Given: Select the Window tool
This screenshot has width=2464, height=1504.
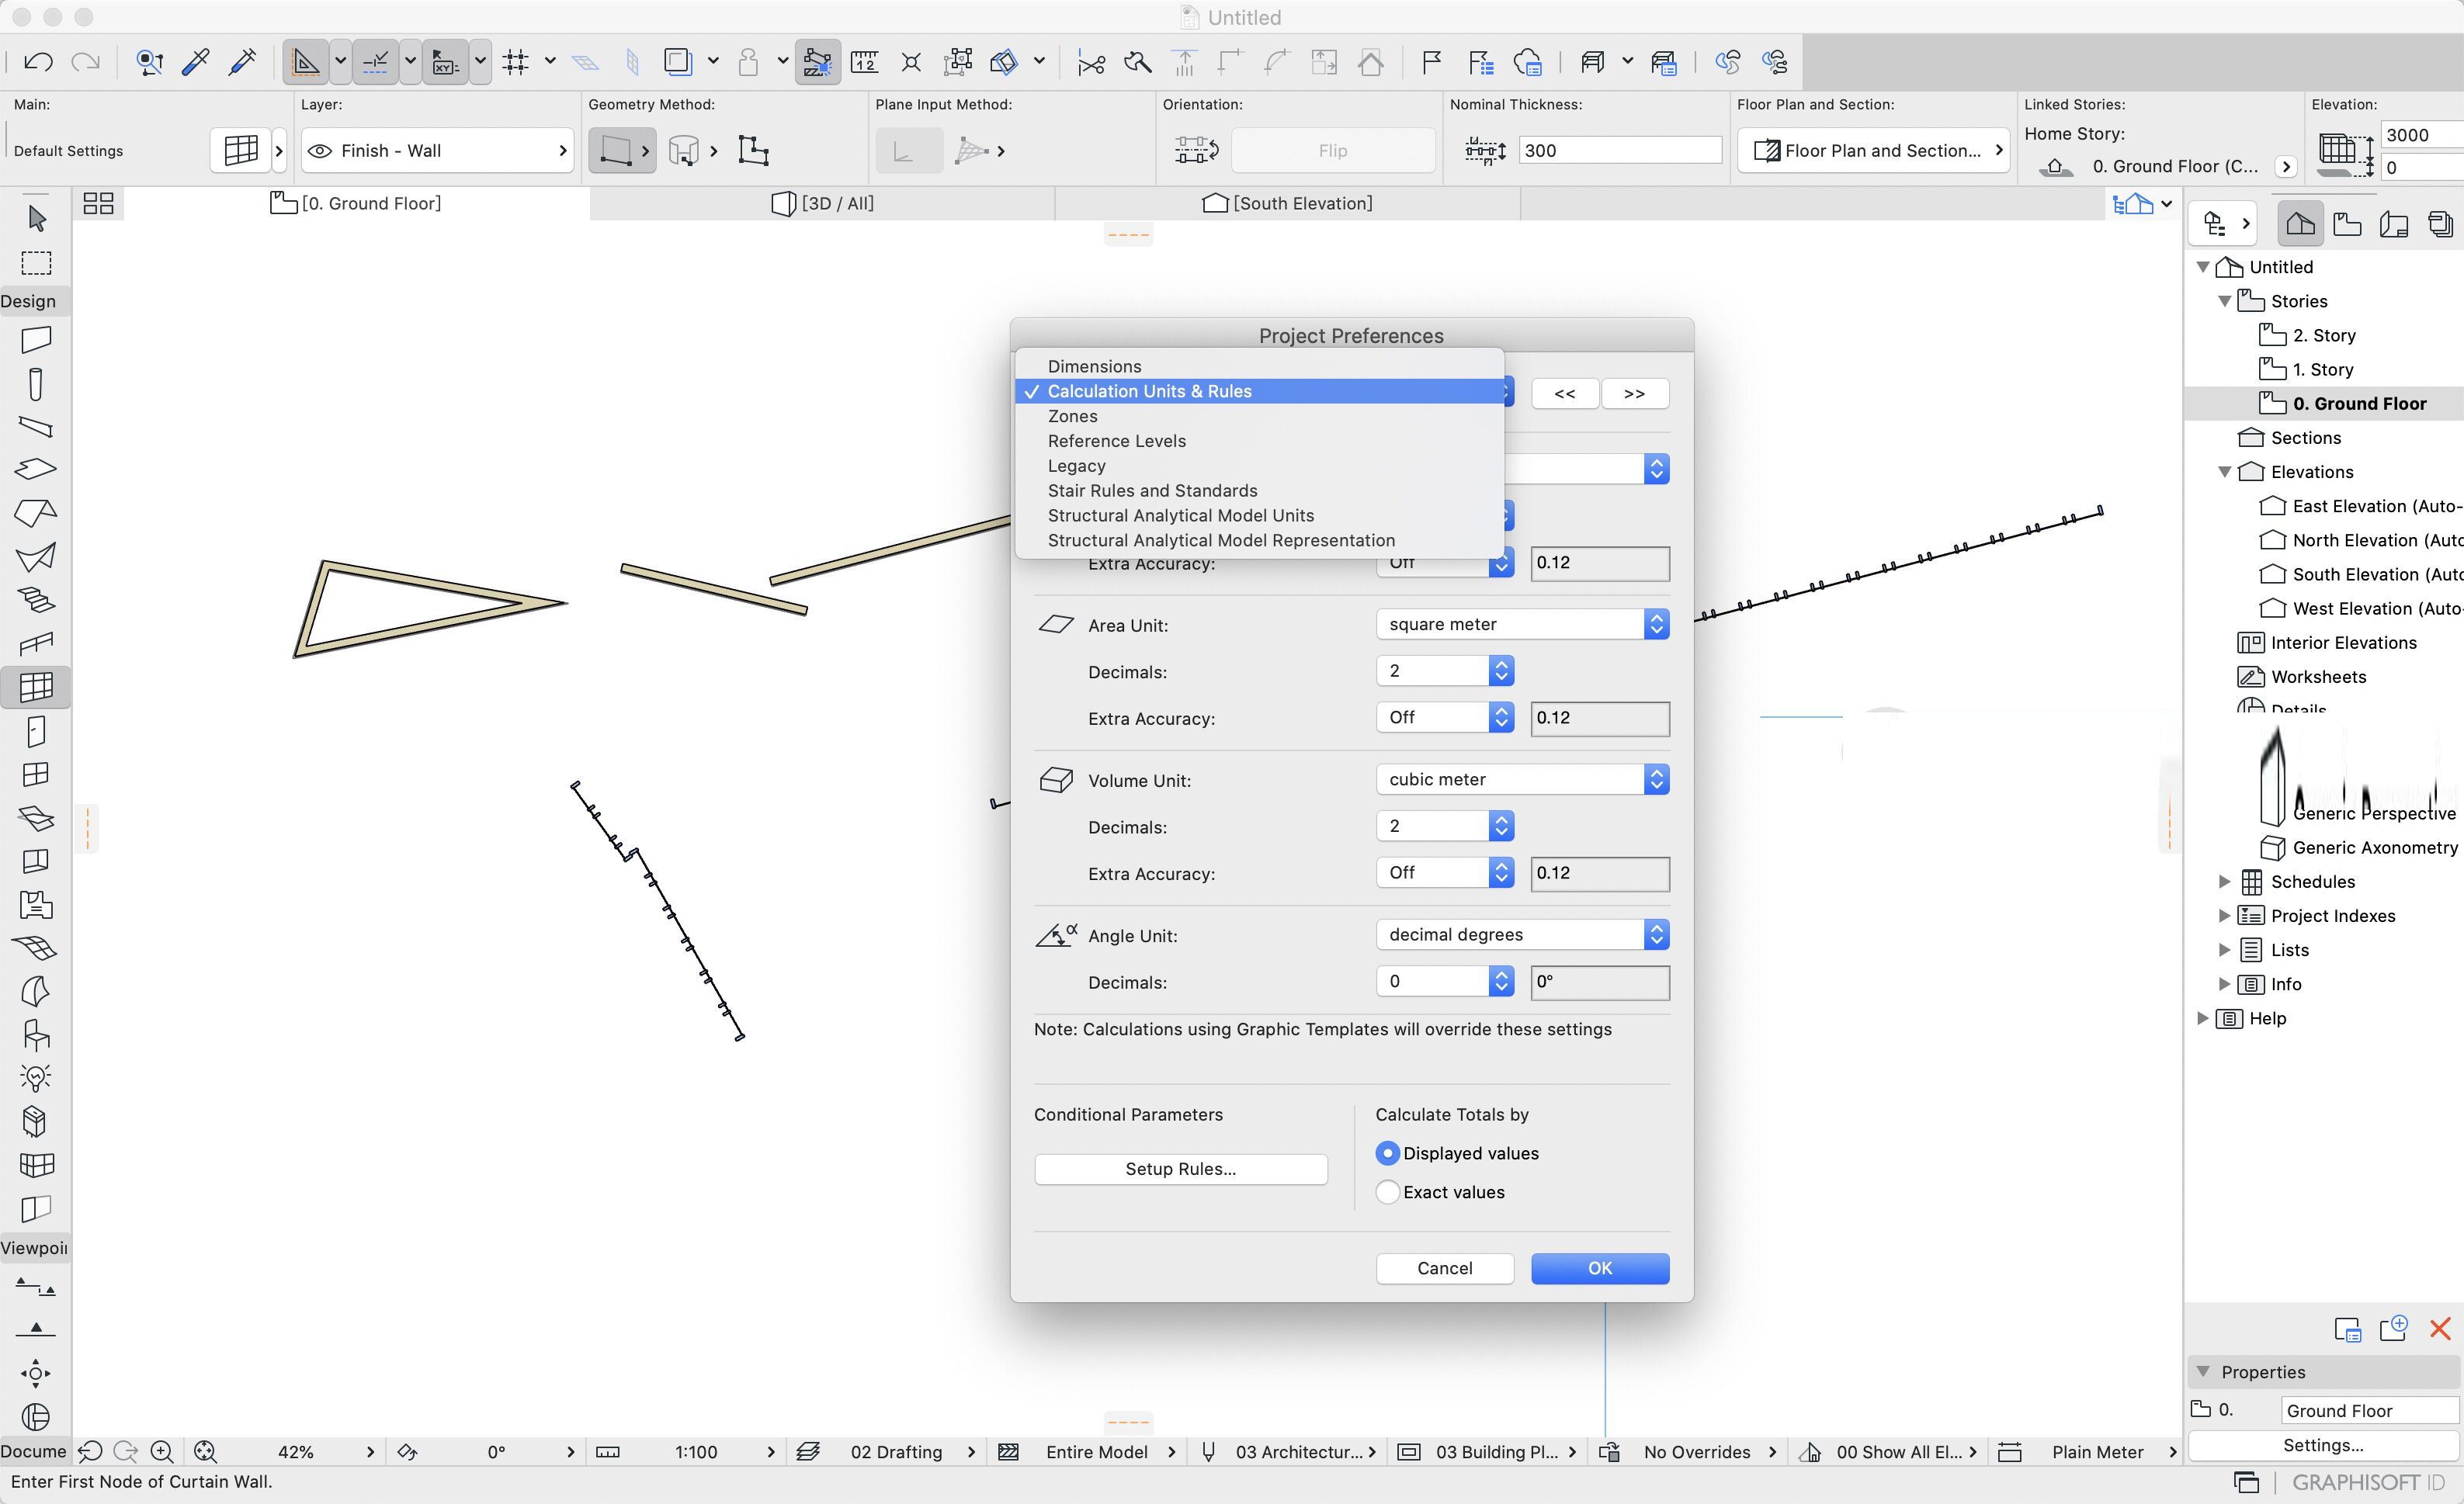Looking at the screenshot, I should [x=36, y=775].
